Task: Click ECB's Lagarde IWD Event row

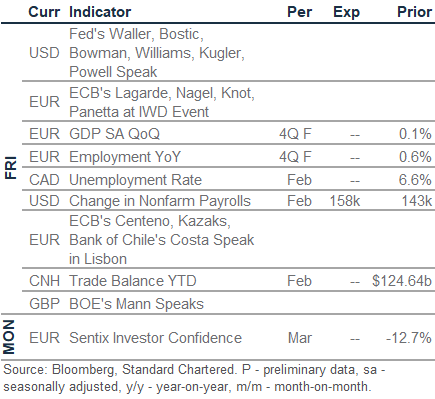Action: click(228, 102)
